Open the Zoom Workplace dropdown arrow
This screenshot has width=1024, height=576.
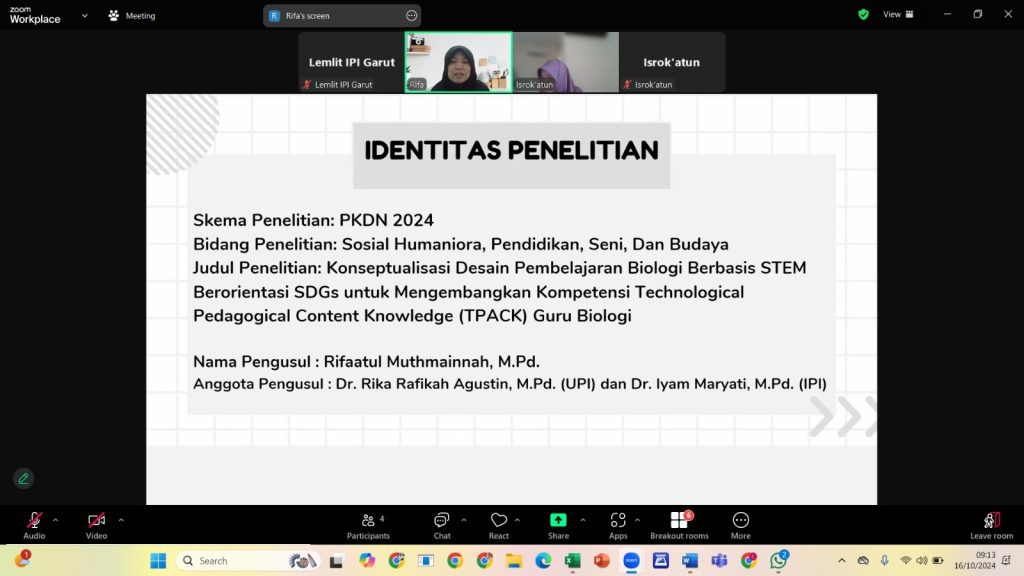tap(84, 16)
